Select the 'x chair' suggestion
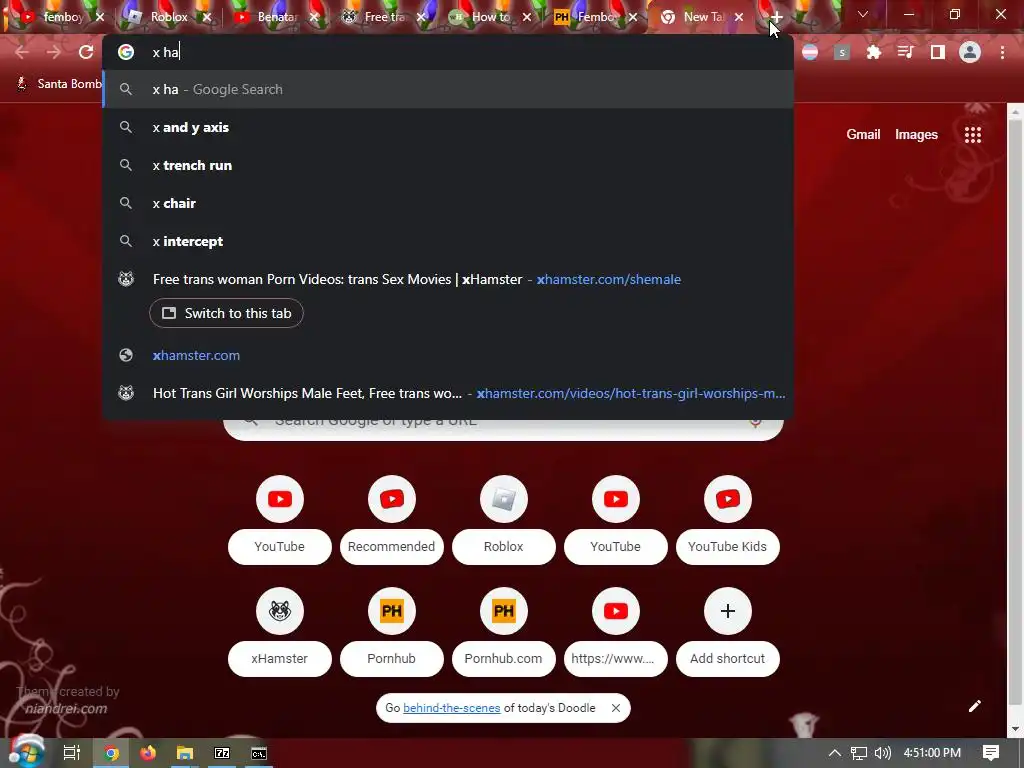Screen dimensions: 1024x768 (x=448, y=203)
